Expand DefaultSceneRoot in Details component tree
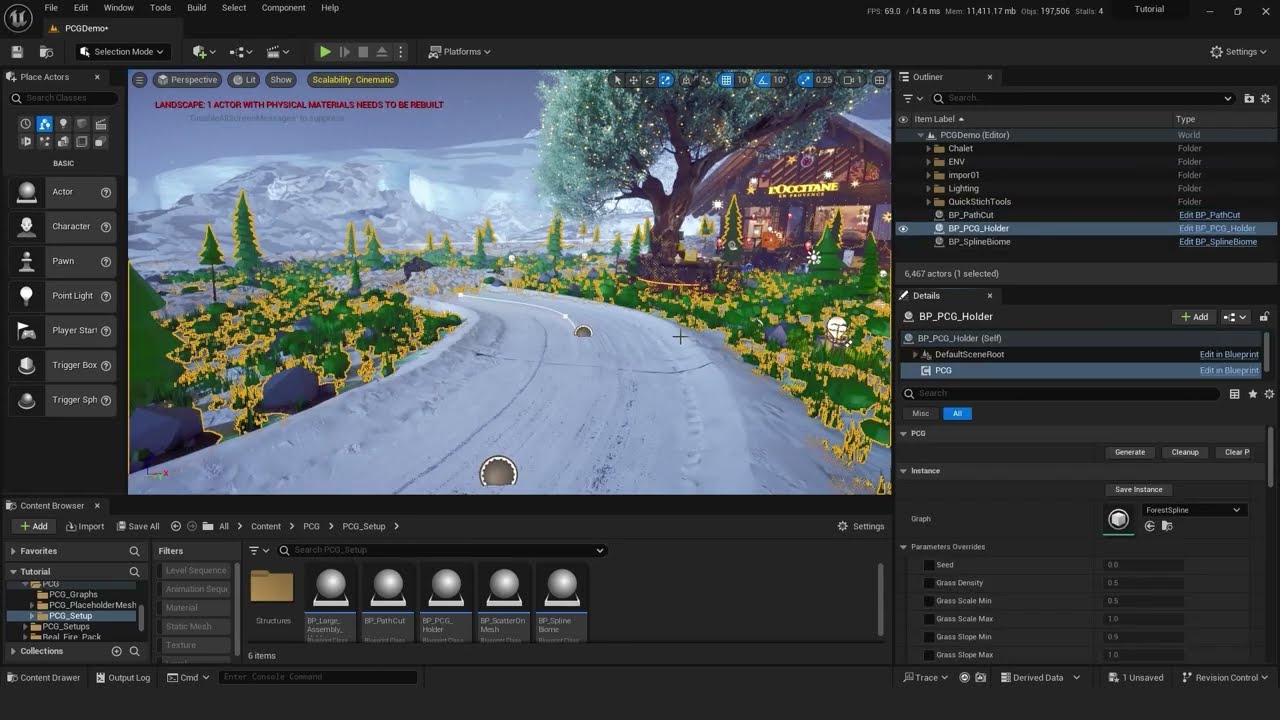1280x720 pixels. tap(914, 354)
